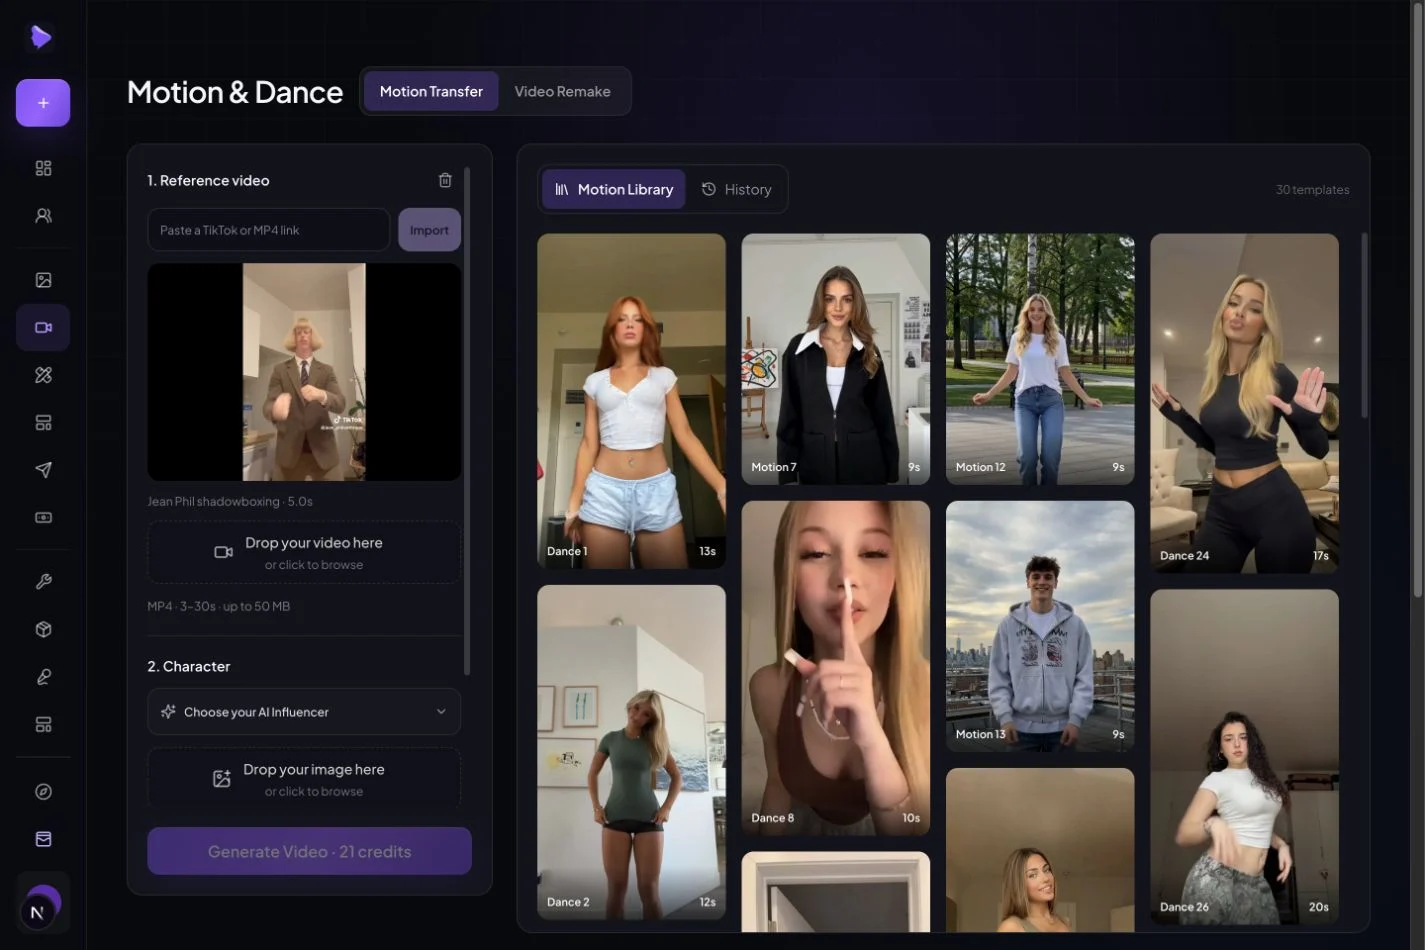Open the microphone icon in the sidebar

(43, 677)
